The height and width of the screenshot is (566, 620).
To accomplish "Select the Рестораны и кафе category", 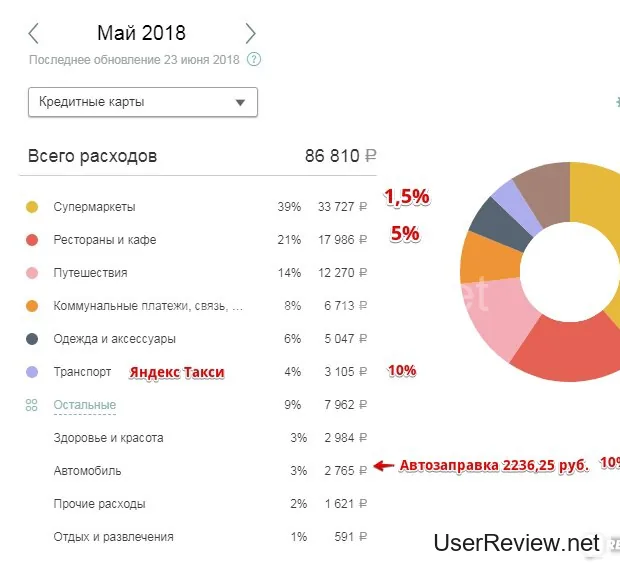I will pyautogui.click(x=104, y=240).
